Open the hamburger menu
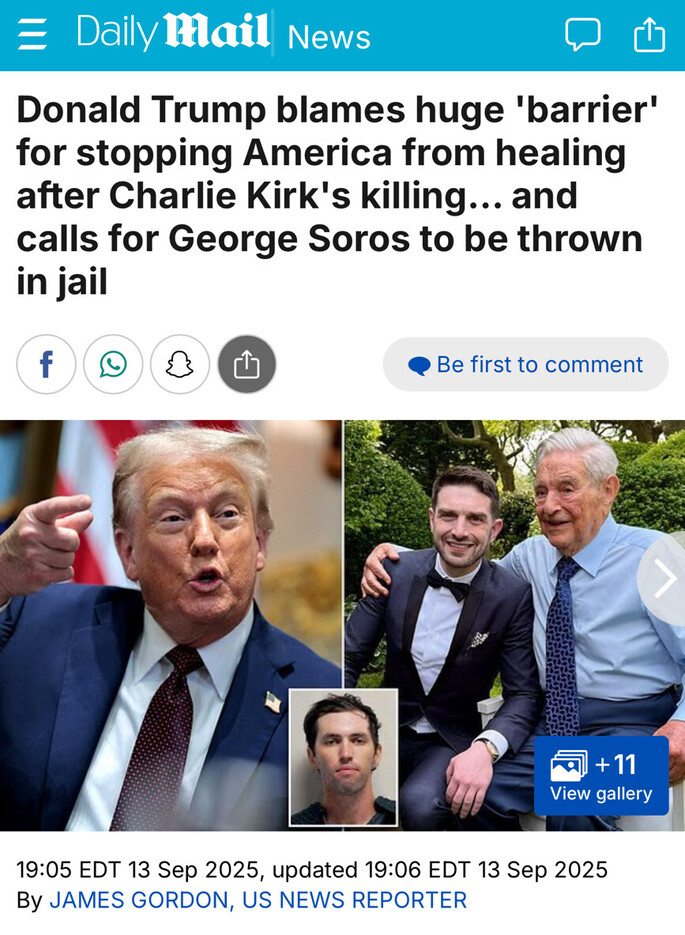Screen dimensions: 685x935 [32, 33]
